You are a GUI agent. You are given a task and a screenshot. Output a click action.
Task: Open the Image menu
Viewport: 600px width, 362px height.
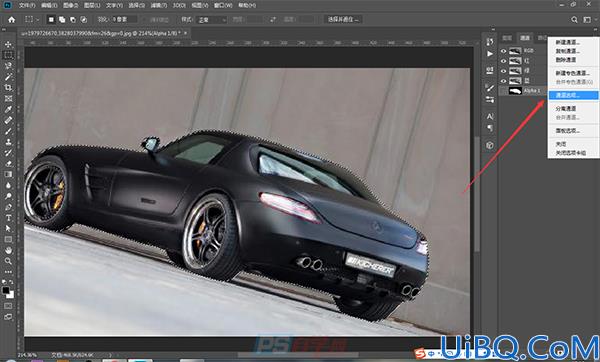point(70,5)
